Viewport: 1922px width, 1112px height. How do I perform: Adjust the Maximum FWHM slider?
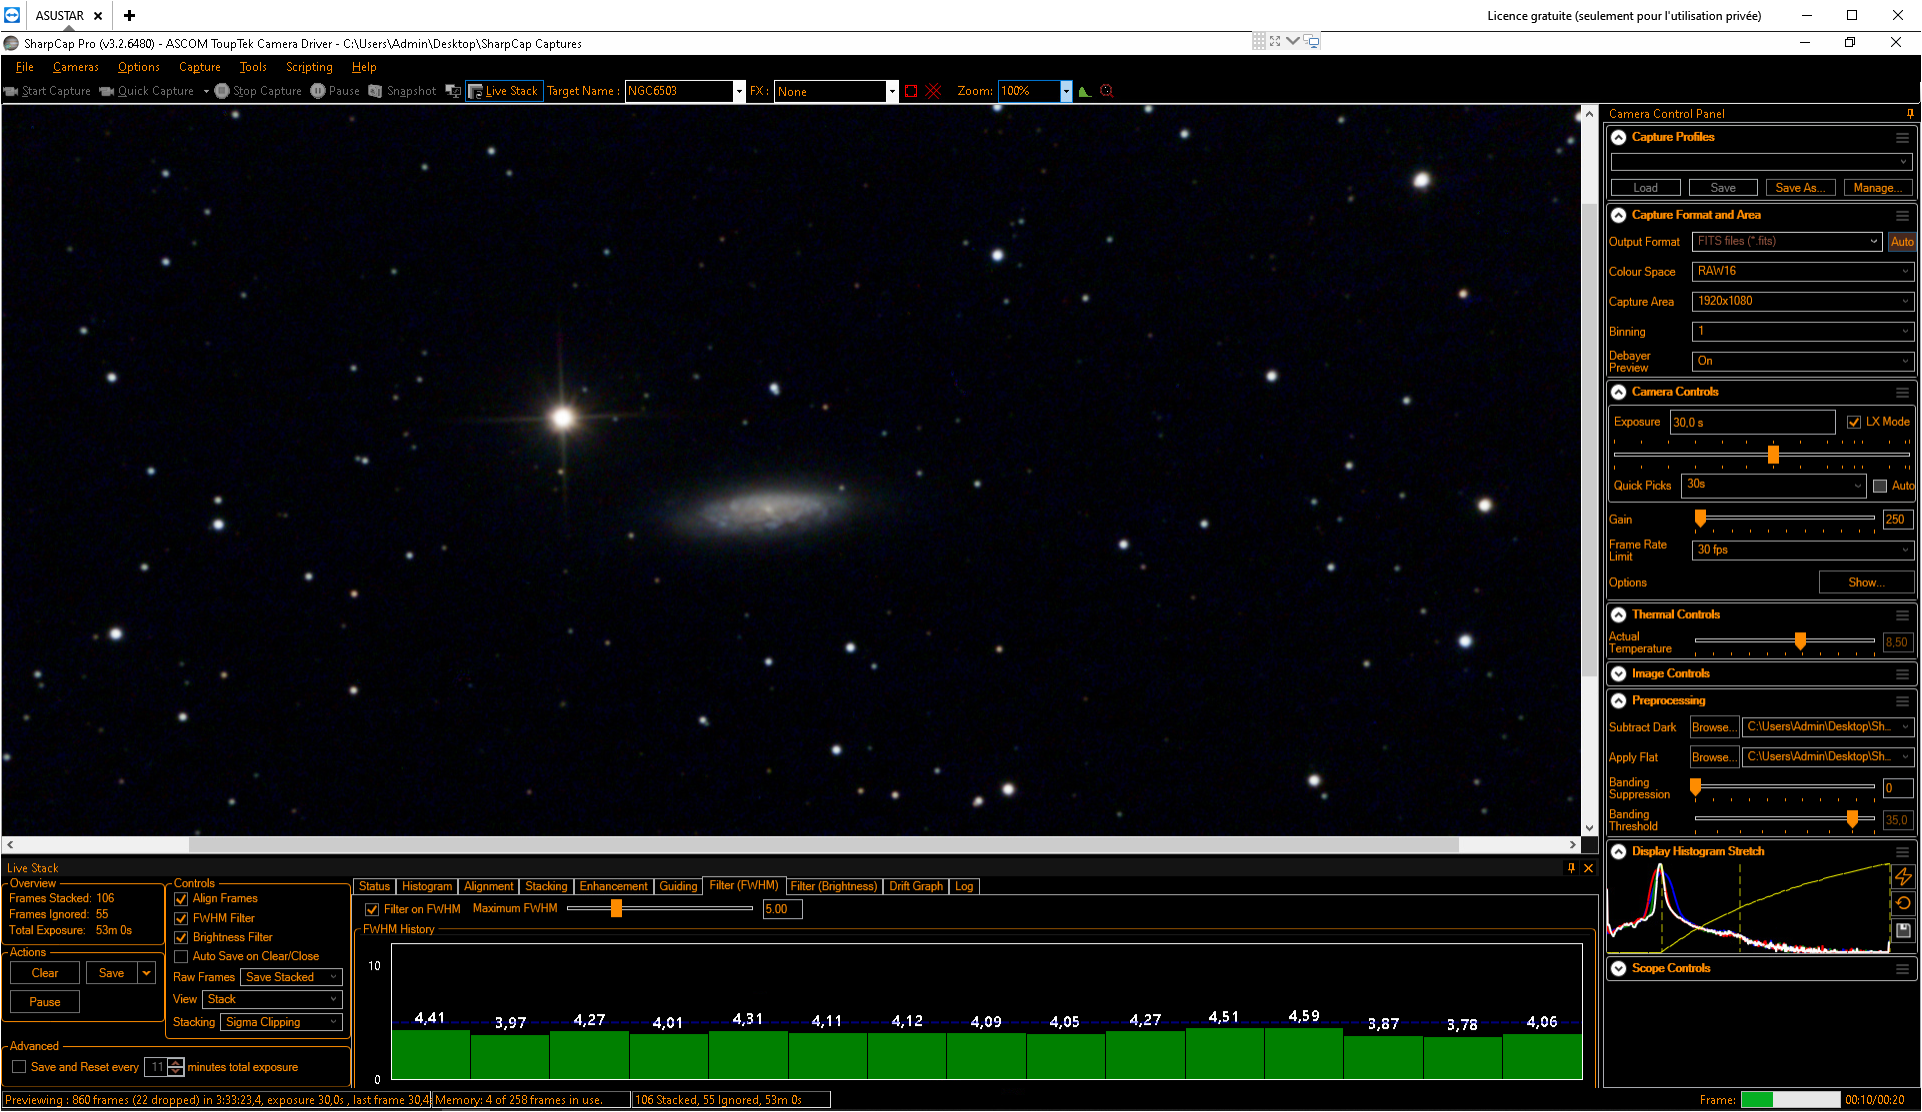[616, 908]
